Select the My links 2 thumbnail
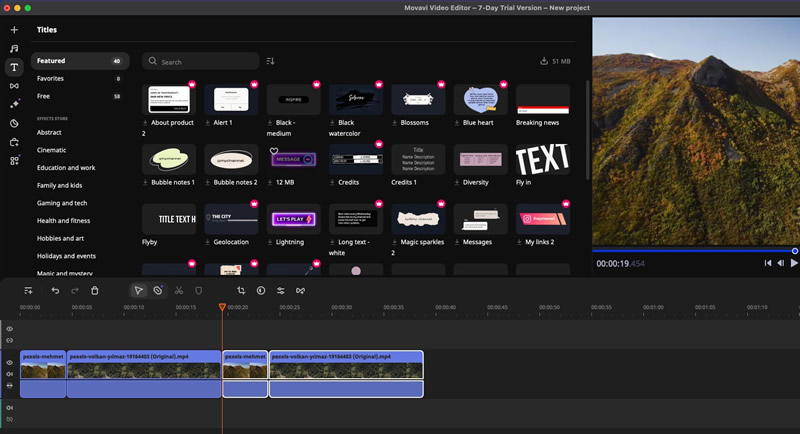 [x=543, y=219]
